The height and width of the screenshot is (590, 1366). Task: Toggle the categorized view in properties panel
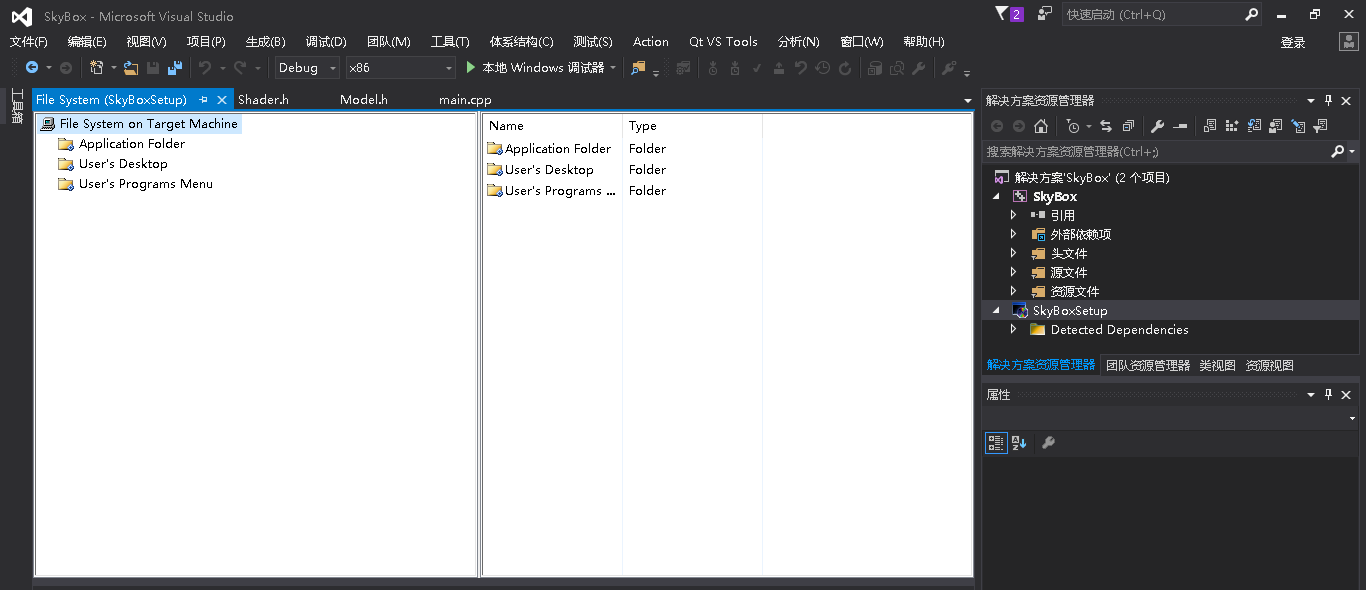[x=996, y=443]
